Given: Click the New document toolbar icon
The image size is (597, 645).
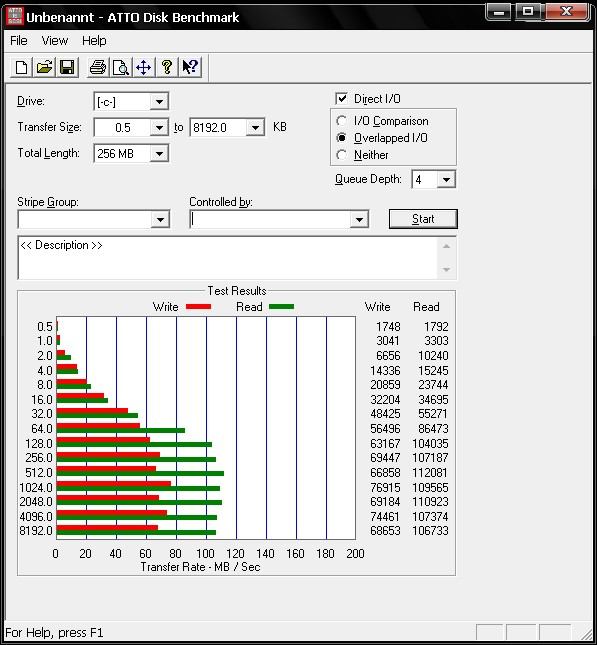Looking at the screenshot, I should click(21, 67).
